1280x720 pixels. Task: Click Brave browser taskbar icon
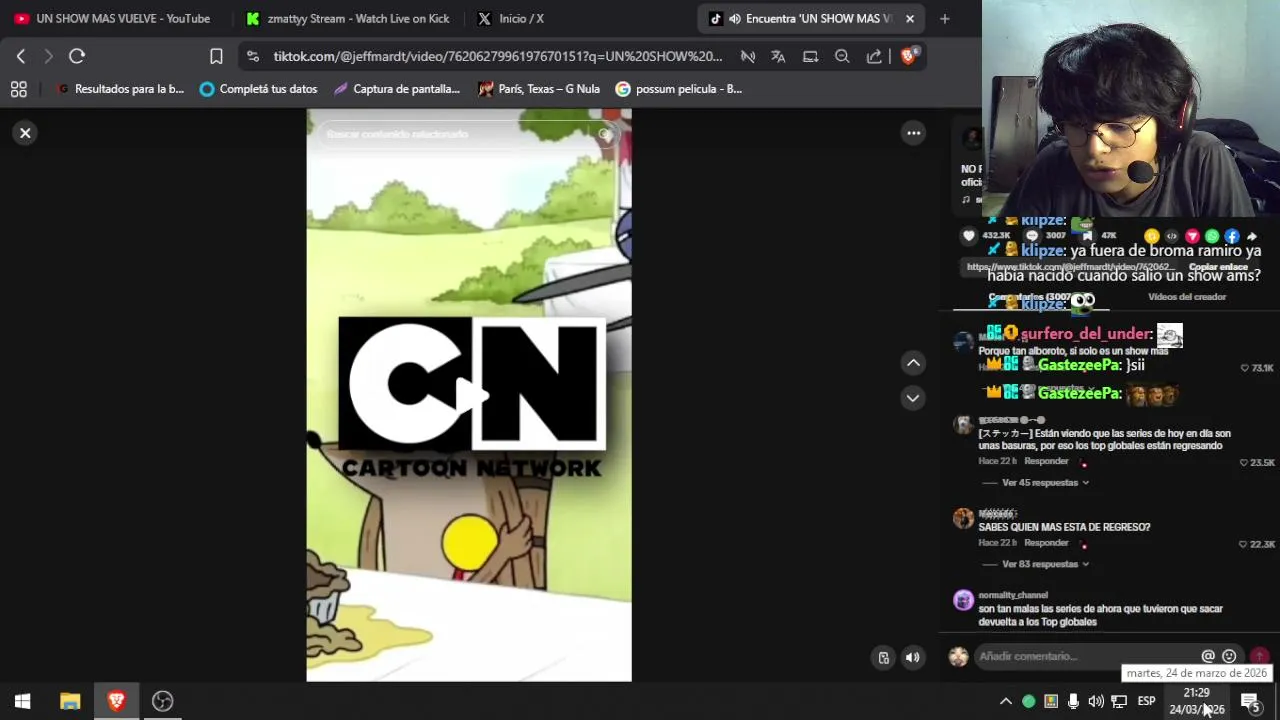(x=116, y=701)
